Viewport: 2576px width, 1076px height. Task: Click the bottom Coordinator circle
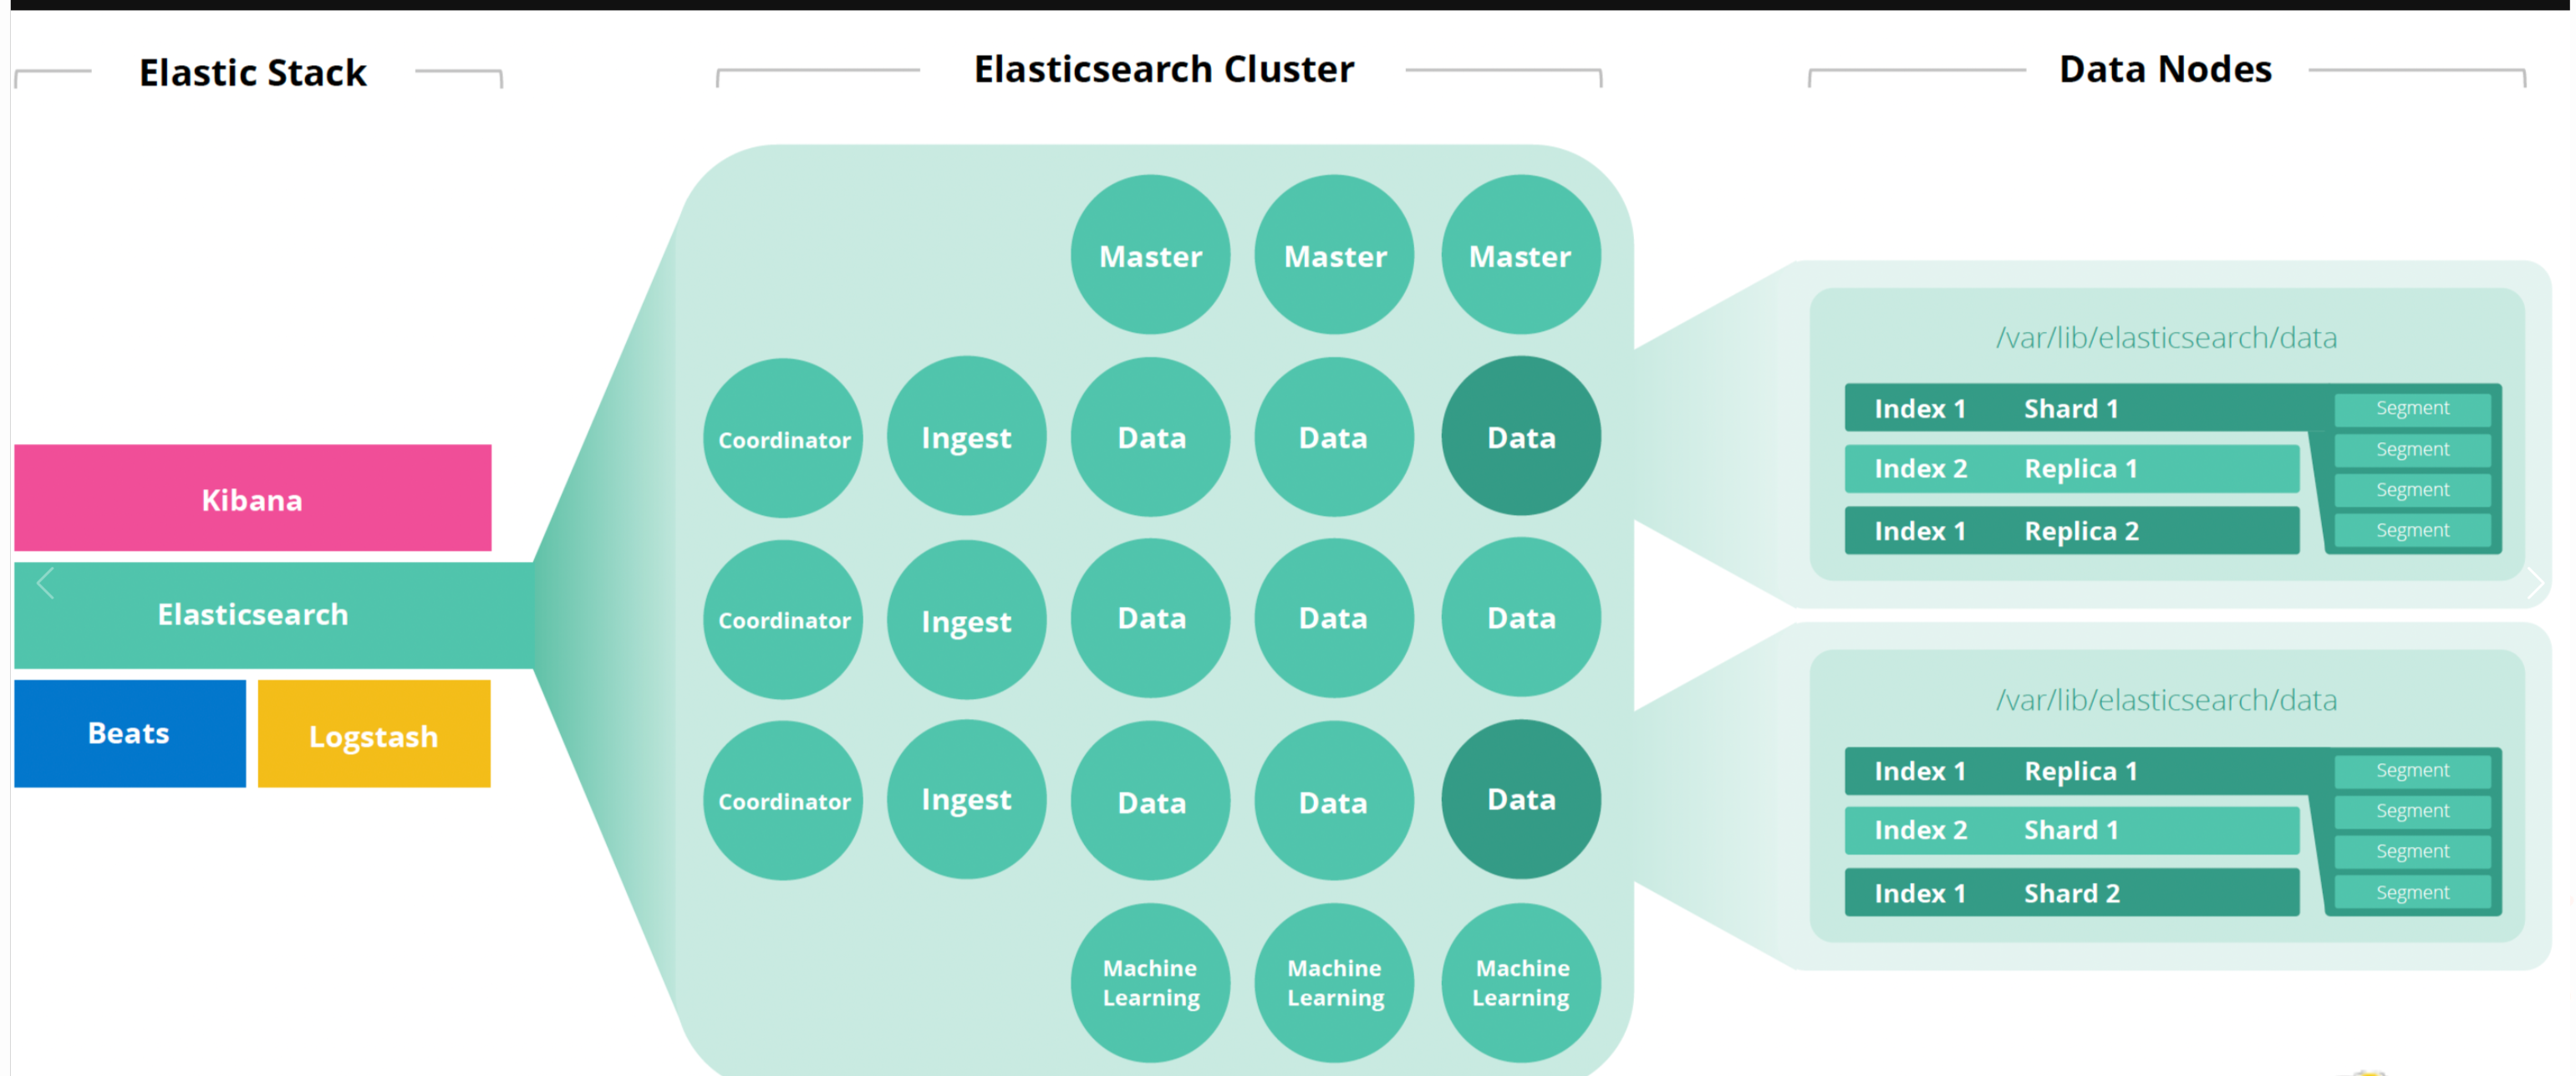[784, 800]
